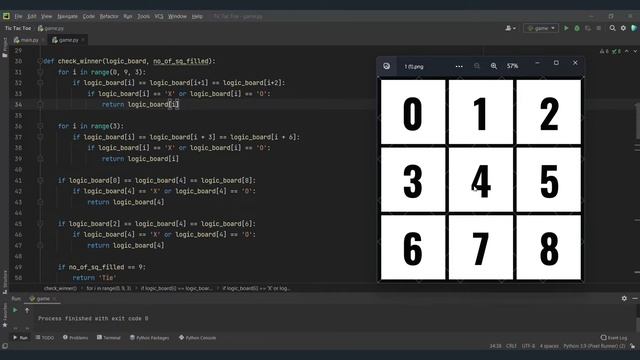Open the Help menu
Image resolution: width=640 pixels, height=360 pixels.
tap(197, 16)
